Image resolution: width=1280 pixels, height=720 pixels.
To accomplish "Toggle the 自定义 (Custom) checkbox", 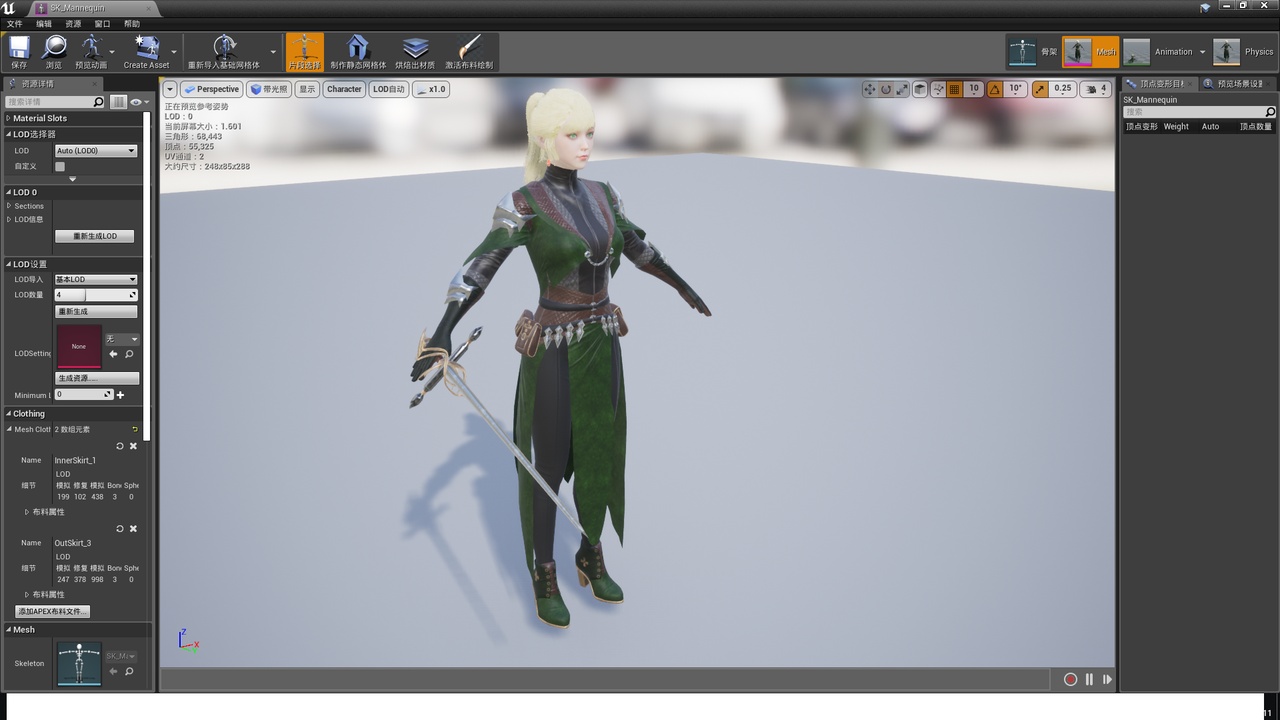I will click(x=60, y=166).
